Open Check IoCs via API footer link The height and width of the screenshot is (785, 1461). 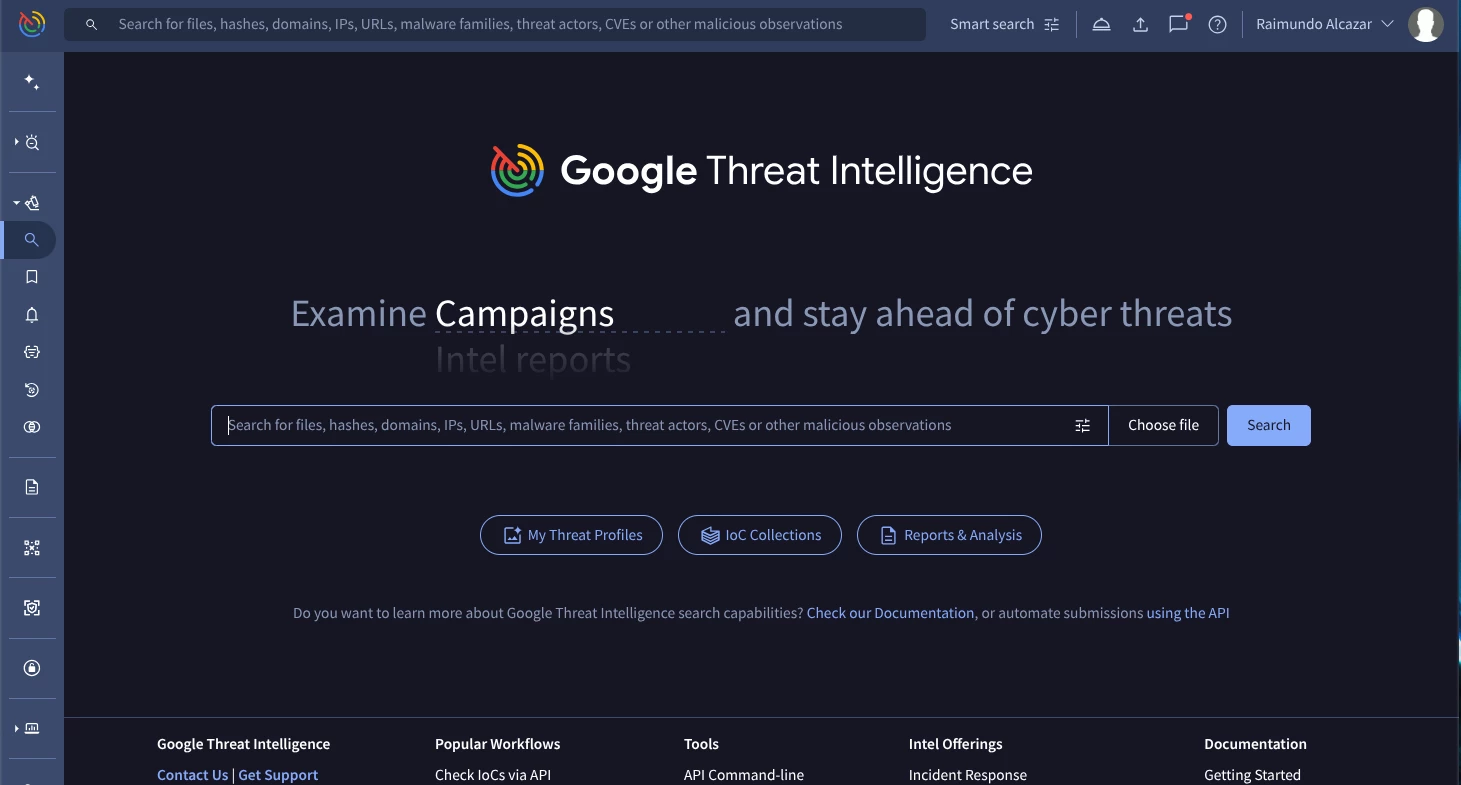pos(493,775)
